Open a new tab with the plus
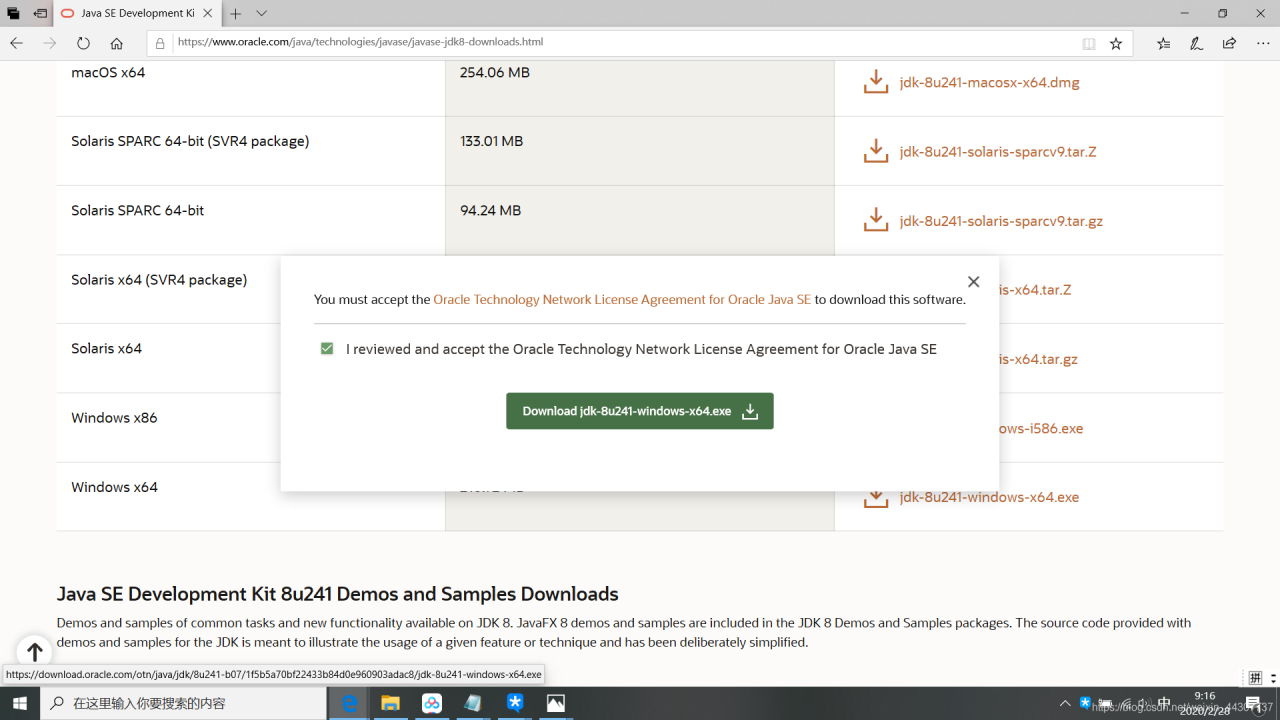The width and height of the screenshot is (1280, 720). pos(236,14)
